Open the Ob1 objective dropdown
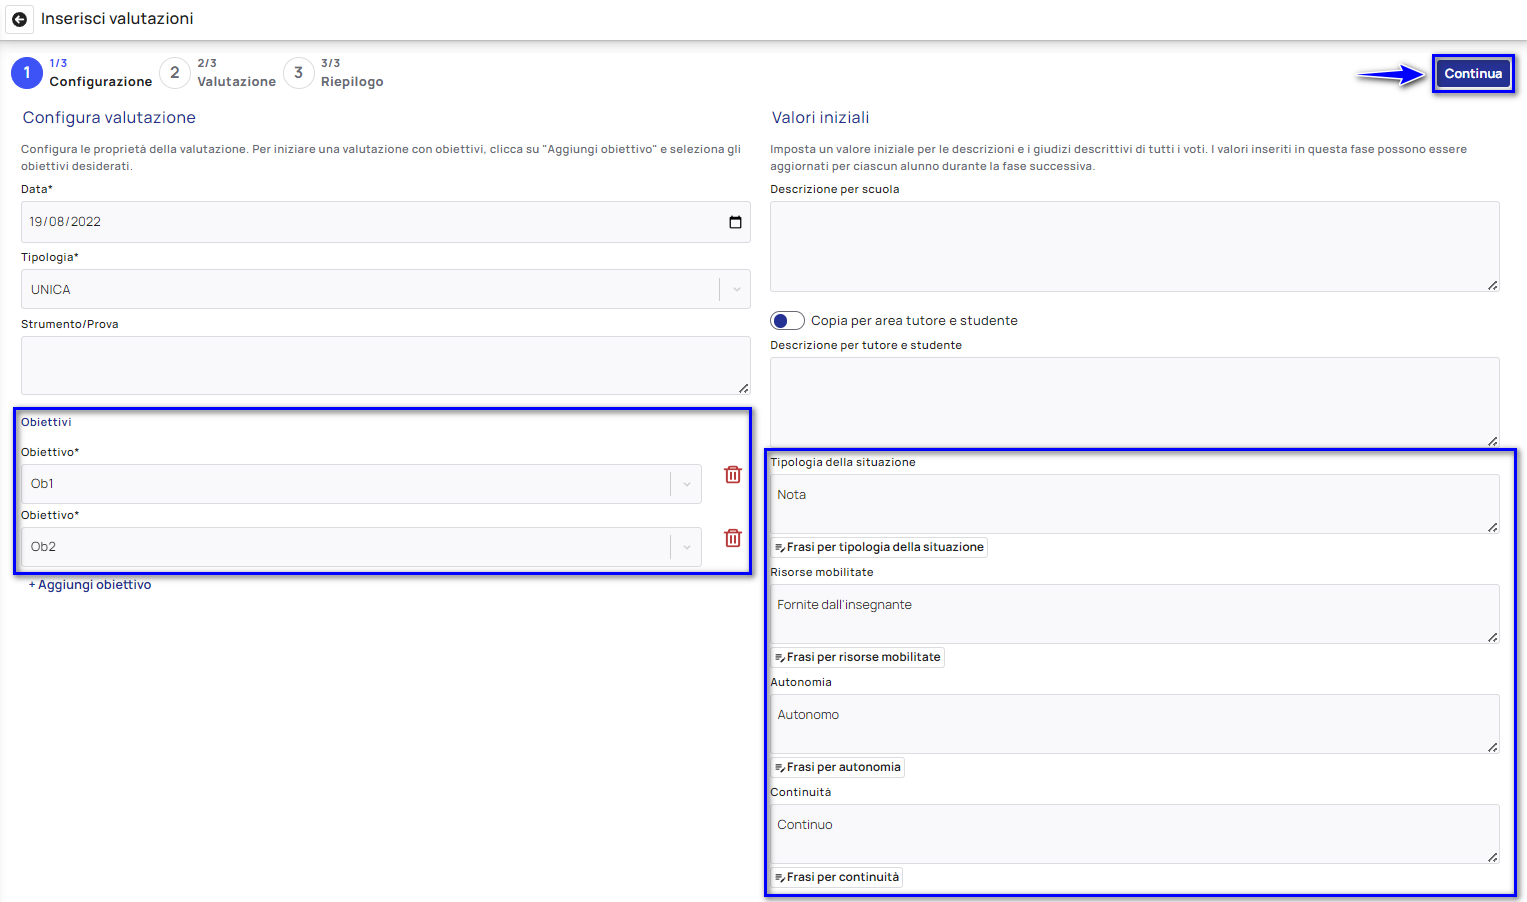 [x=687, y=484]
